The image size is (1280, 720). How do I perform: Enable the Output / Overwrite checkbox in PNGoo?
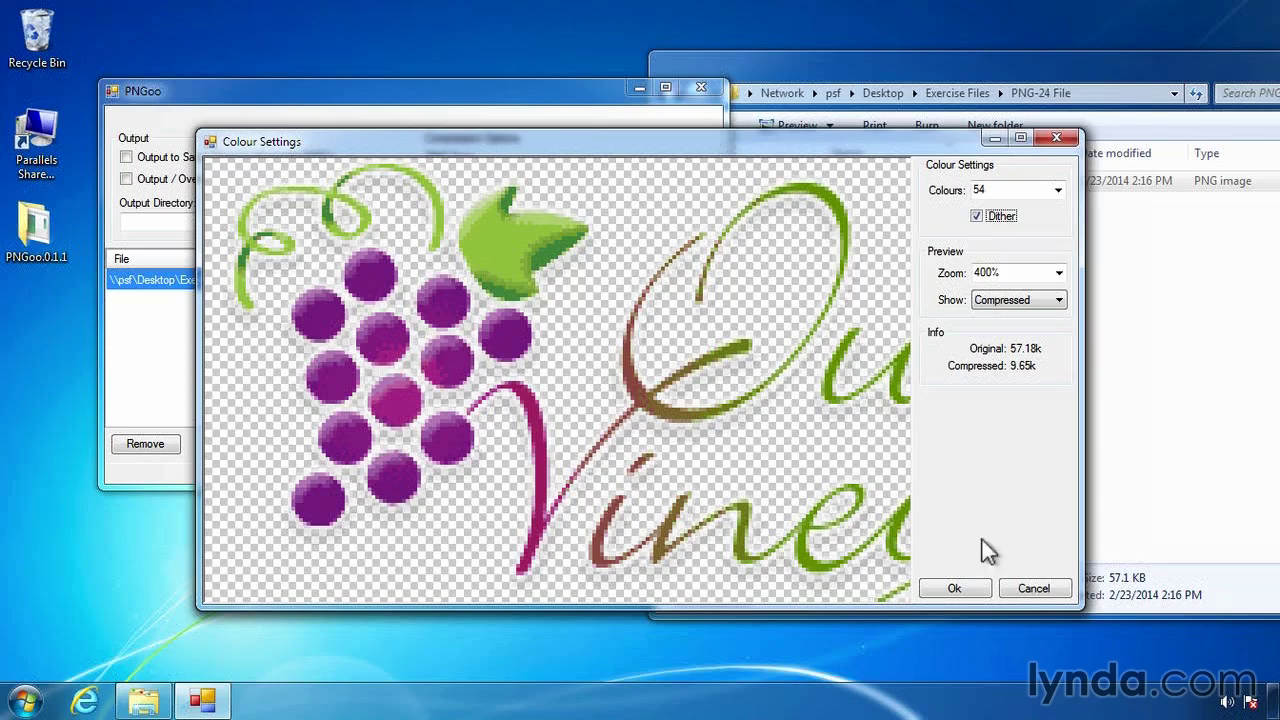coord(126,179)
